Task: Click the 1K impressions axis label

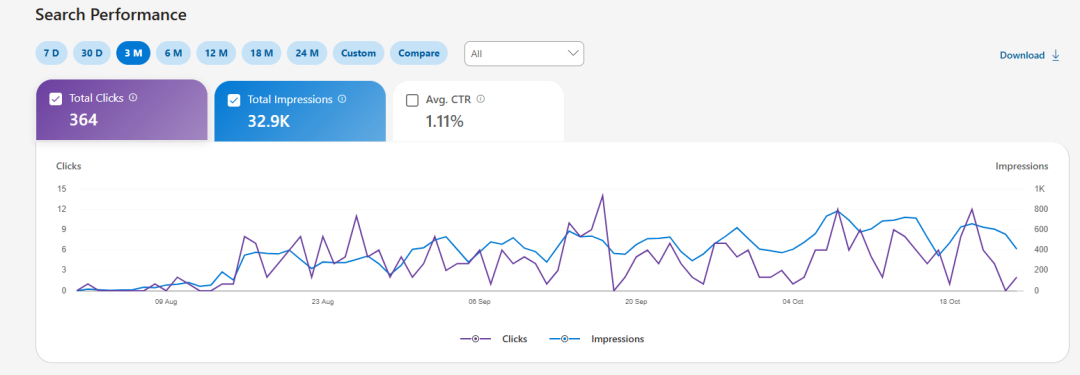Action: tap(1040, 189)
